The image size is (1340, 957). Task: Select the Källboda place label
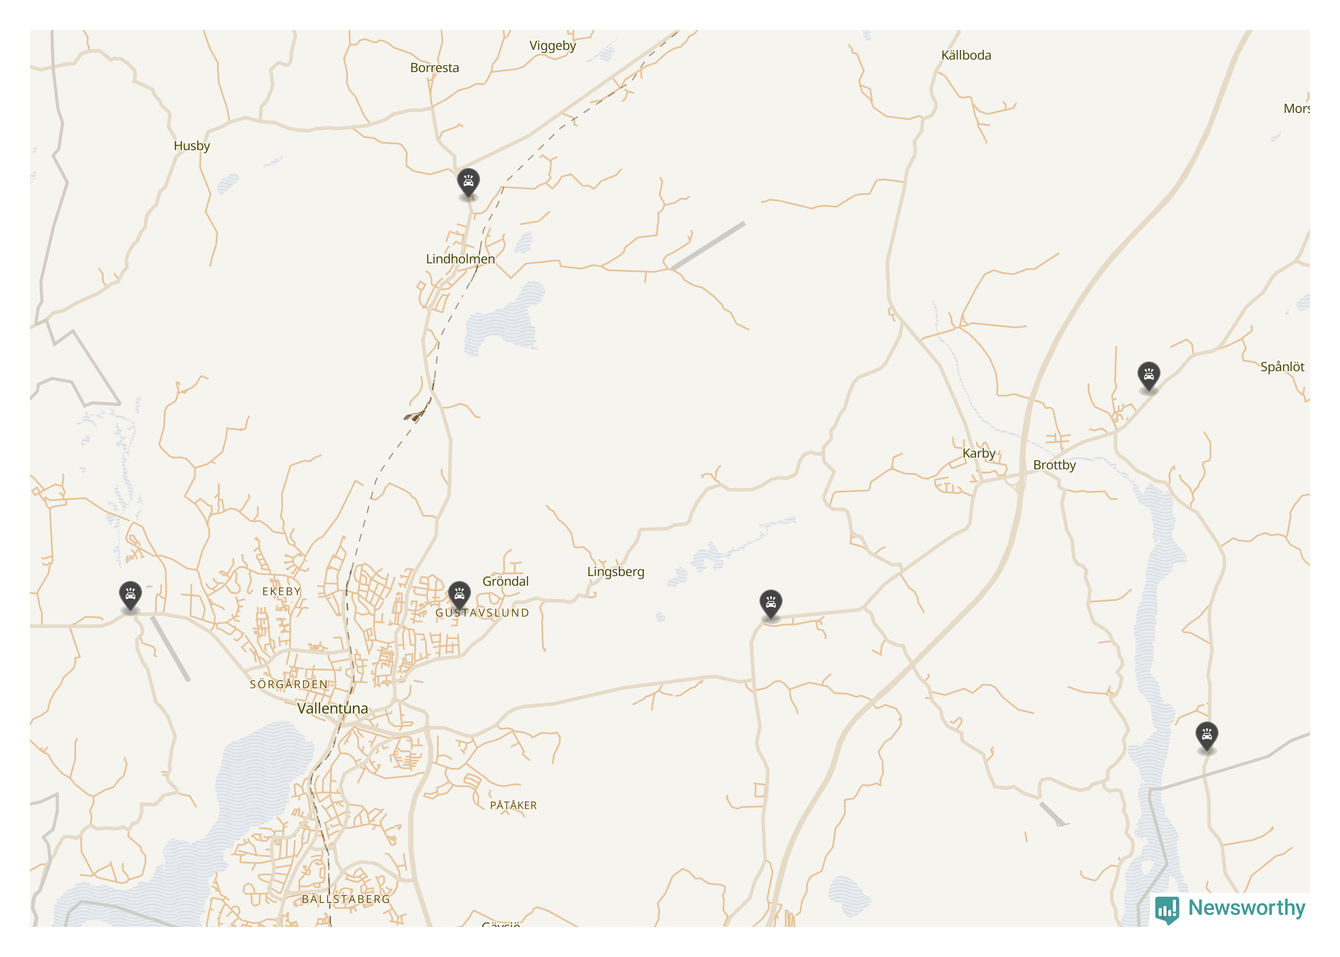pyautogui.click(x=966, y=55)
